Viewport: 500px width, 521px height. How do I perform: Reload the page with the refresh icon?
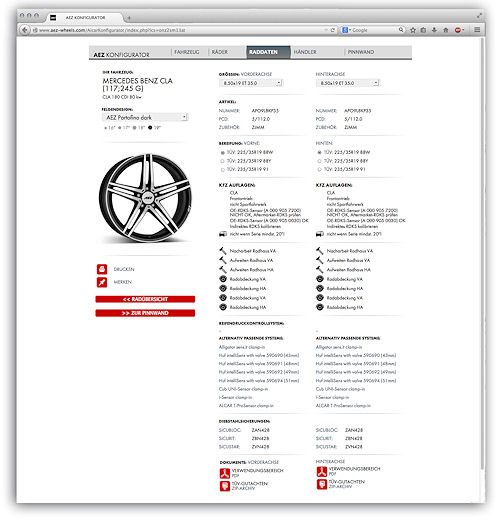332,30
